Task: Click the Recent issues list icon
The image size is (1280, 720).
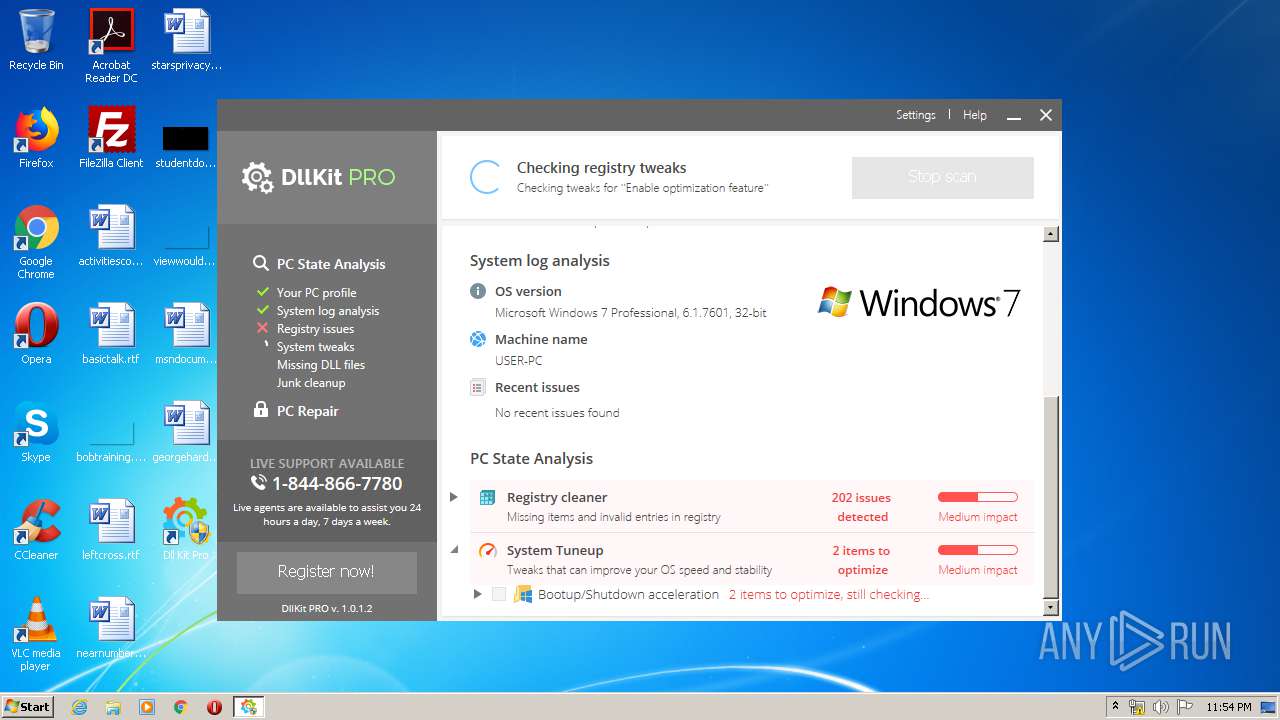Action: coord(478,387)
